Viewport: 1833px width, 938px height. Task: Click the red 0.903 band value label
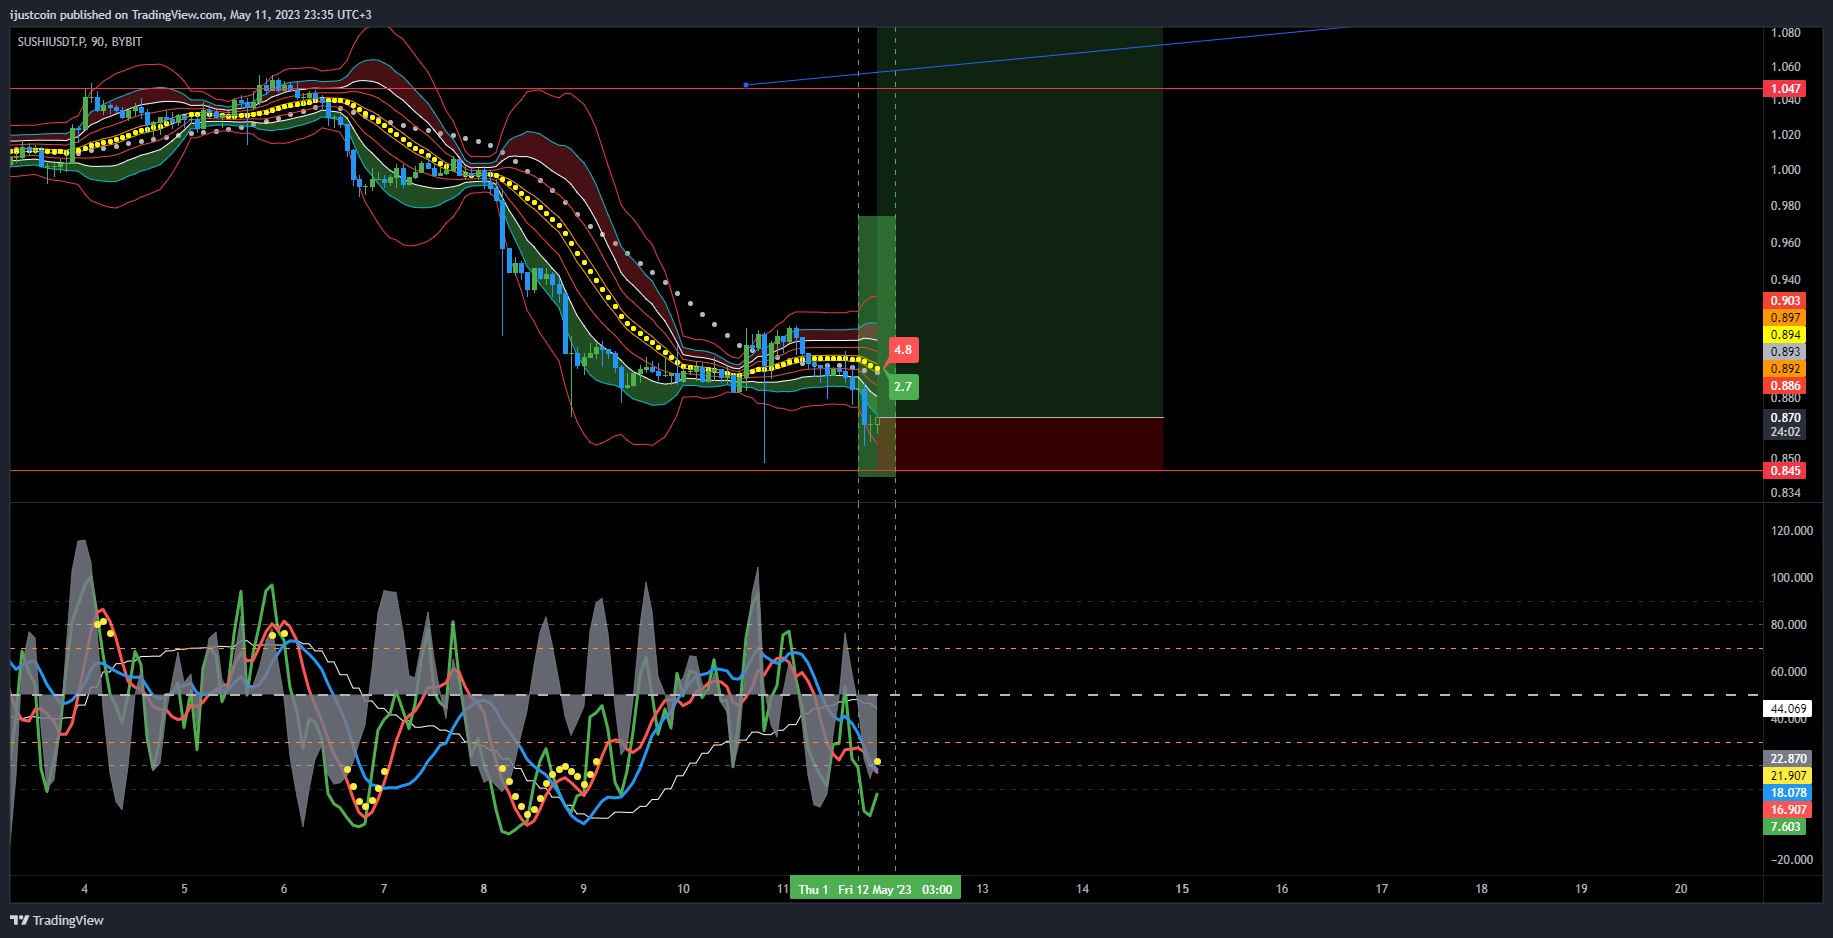click(x=1786, y=301)
